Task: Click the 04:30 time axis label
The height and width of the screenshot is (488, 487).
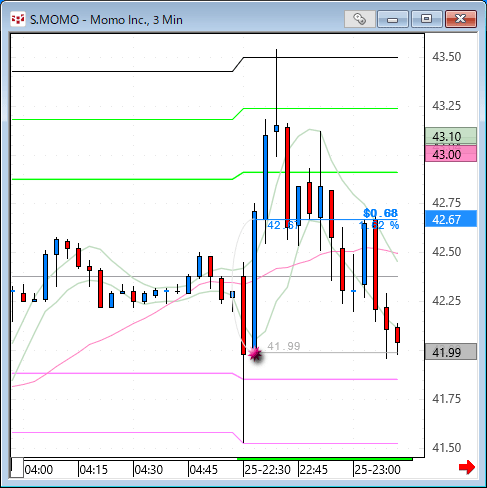Action: point(149,470)
